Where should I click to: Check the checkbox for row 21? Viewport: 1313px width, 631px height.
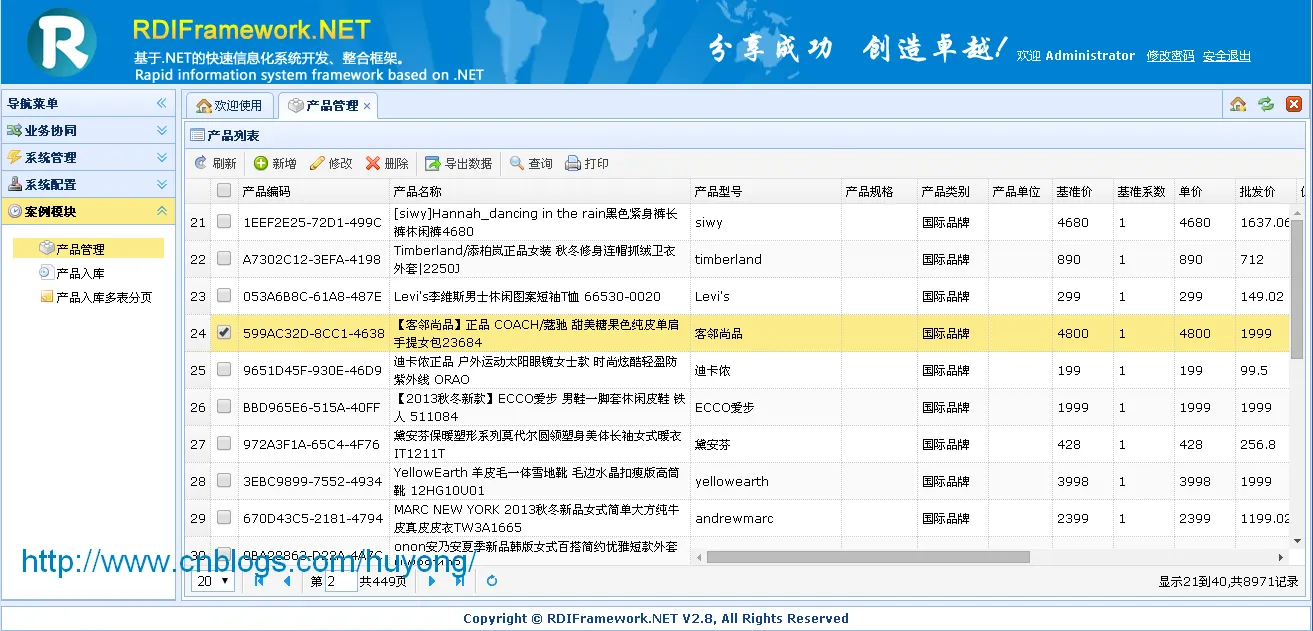pos(224,222)
